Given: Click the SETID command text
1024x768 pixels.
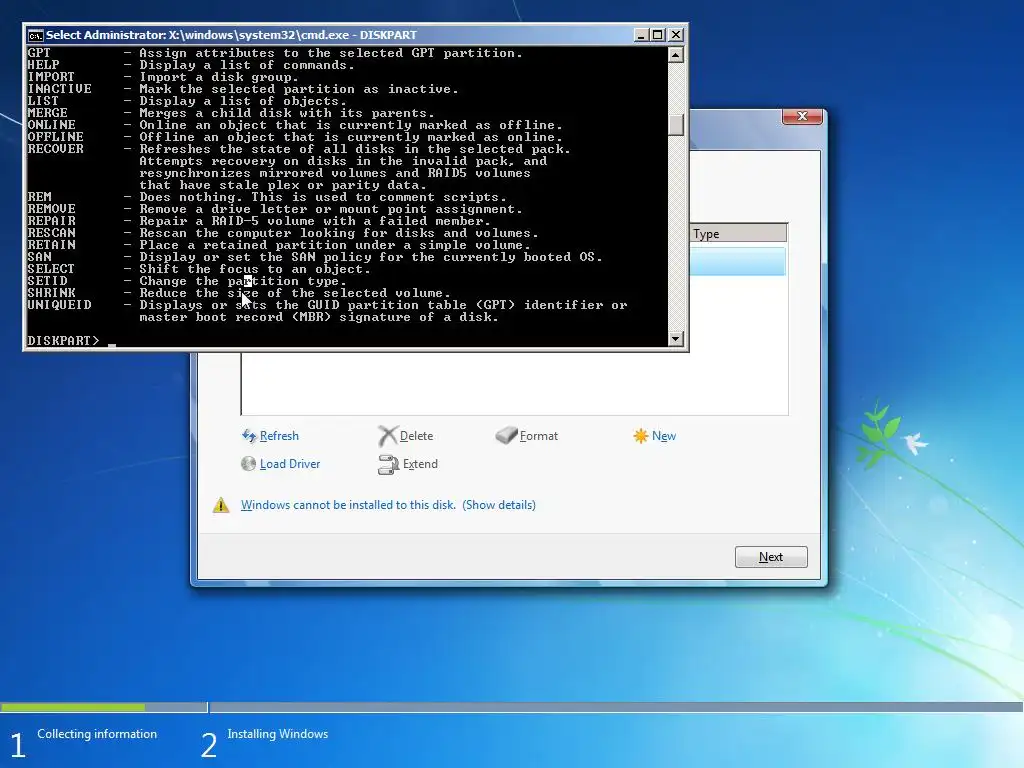Looking at the screenshot, I should click(x=47, y=281).
